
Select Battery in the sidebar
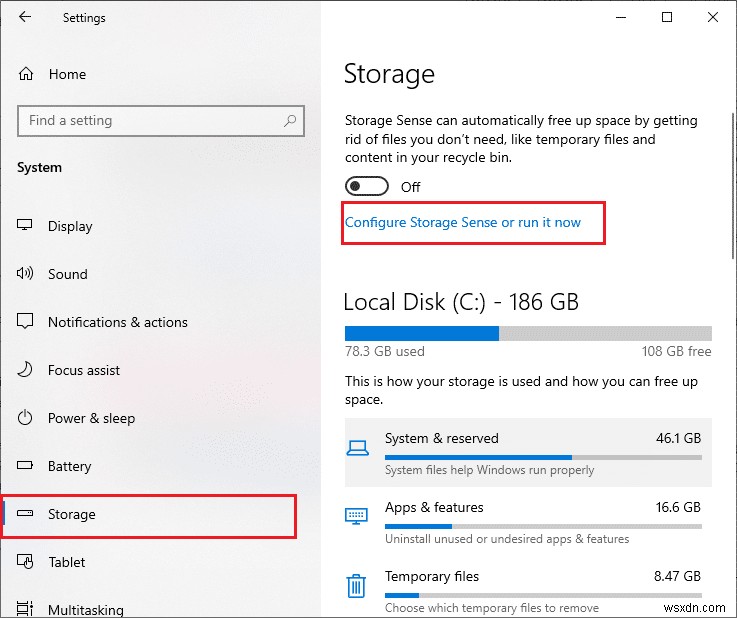tap(69, 466)
